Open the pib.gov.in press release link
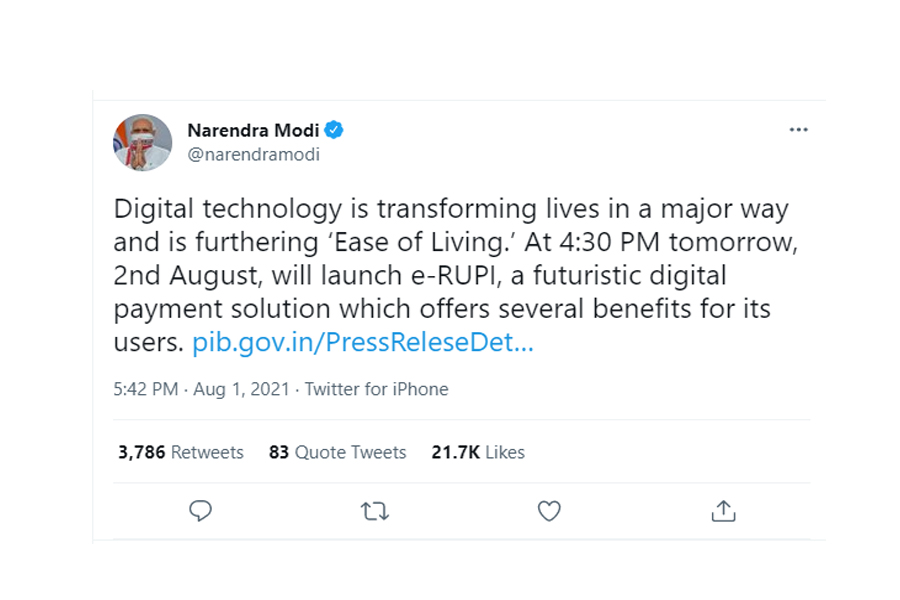Viewport: 900px width, 600px height. pyautogui.click(x=362, y=342)
